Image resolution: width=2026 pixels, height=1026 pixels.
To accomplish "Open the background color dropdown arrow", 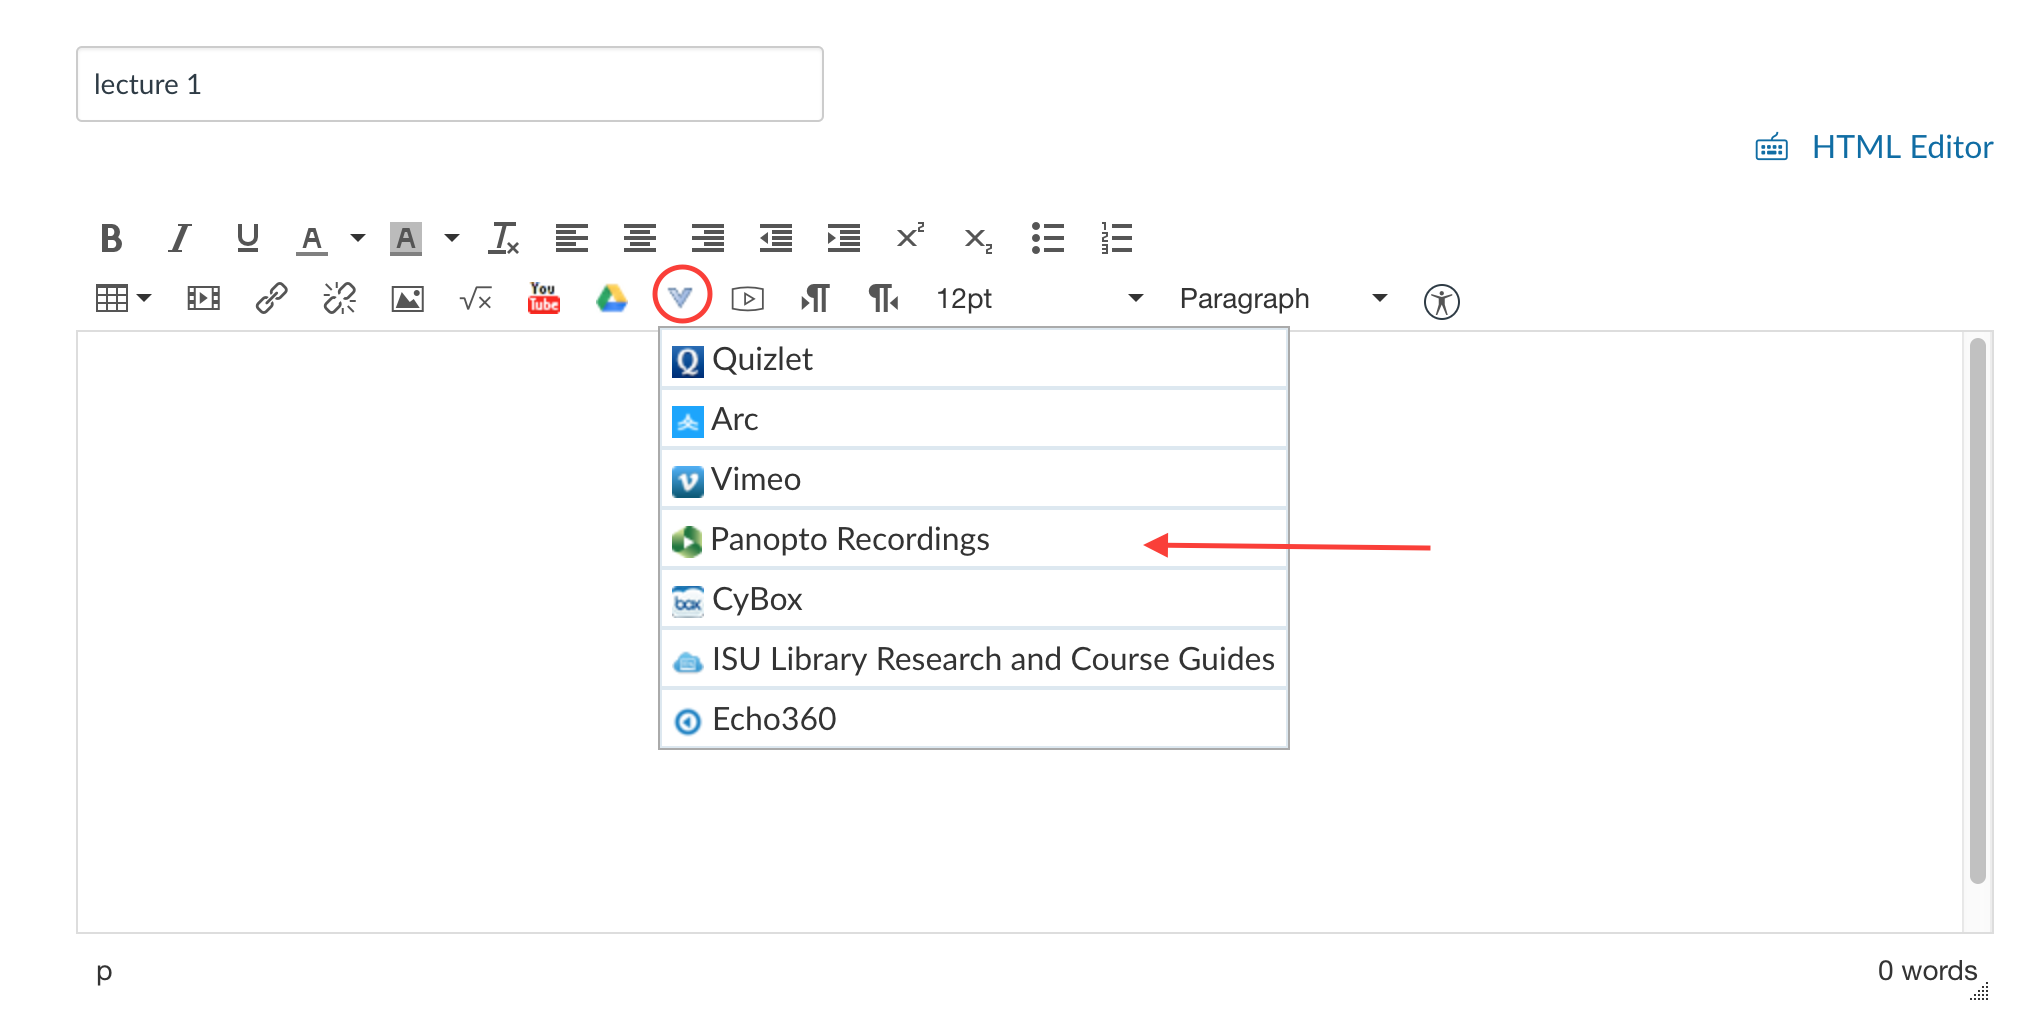I will pos(451,238).
